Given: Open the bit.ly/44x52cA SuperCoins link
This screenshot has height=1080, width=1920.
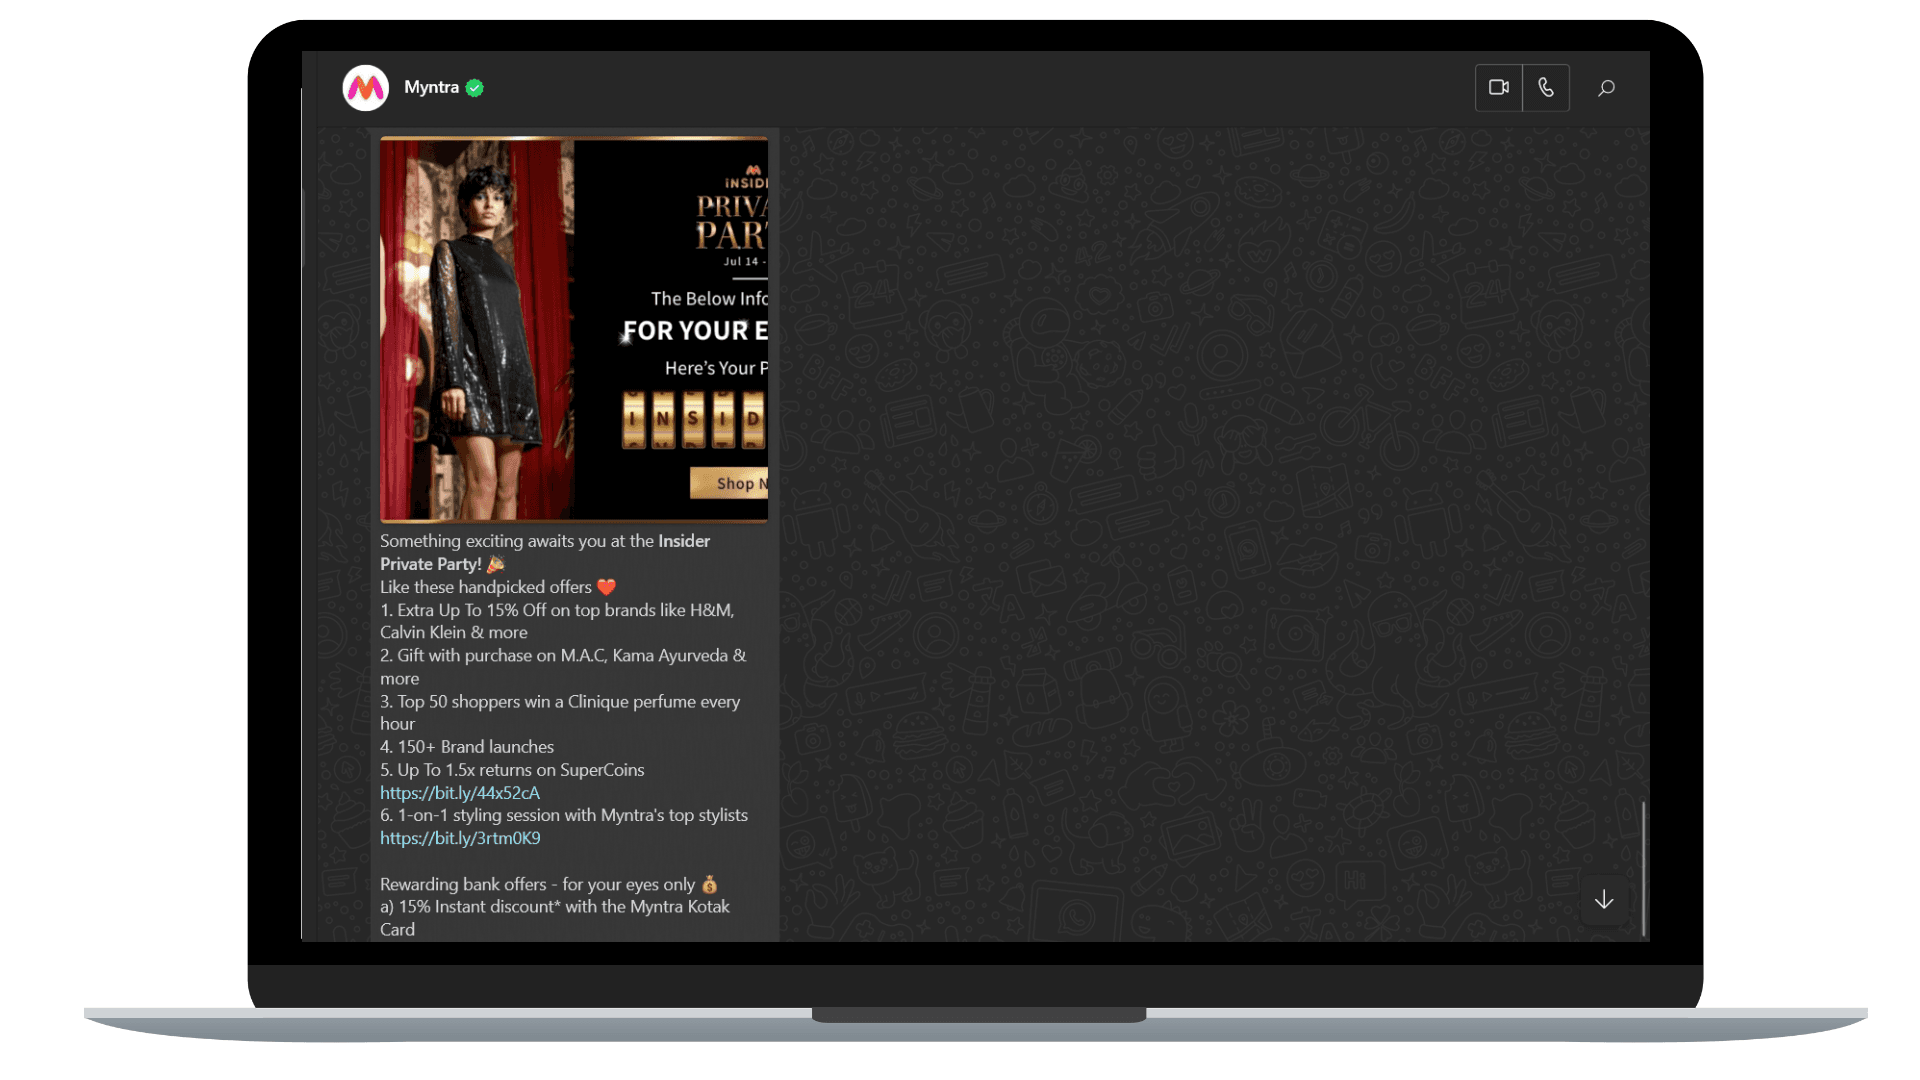Looking at the screenshot, I should tap(460, 793).
